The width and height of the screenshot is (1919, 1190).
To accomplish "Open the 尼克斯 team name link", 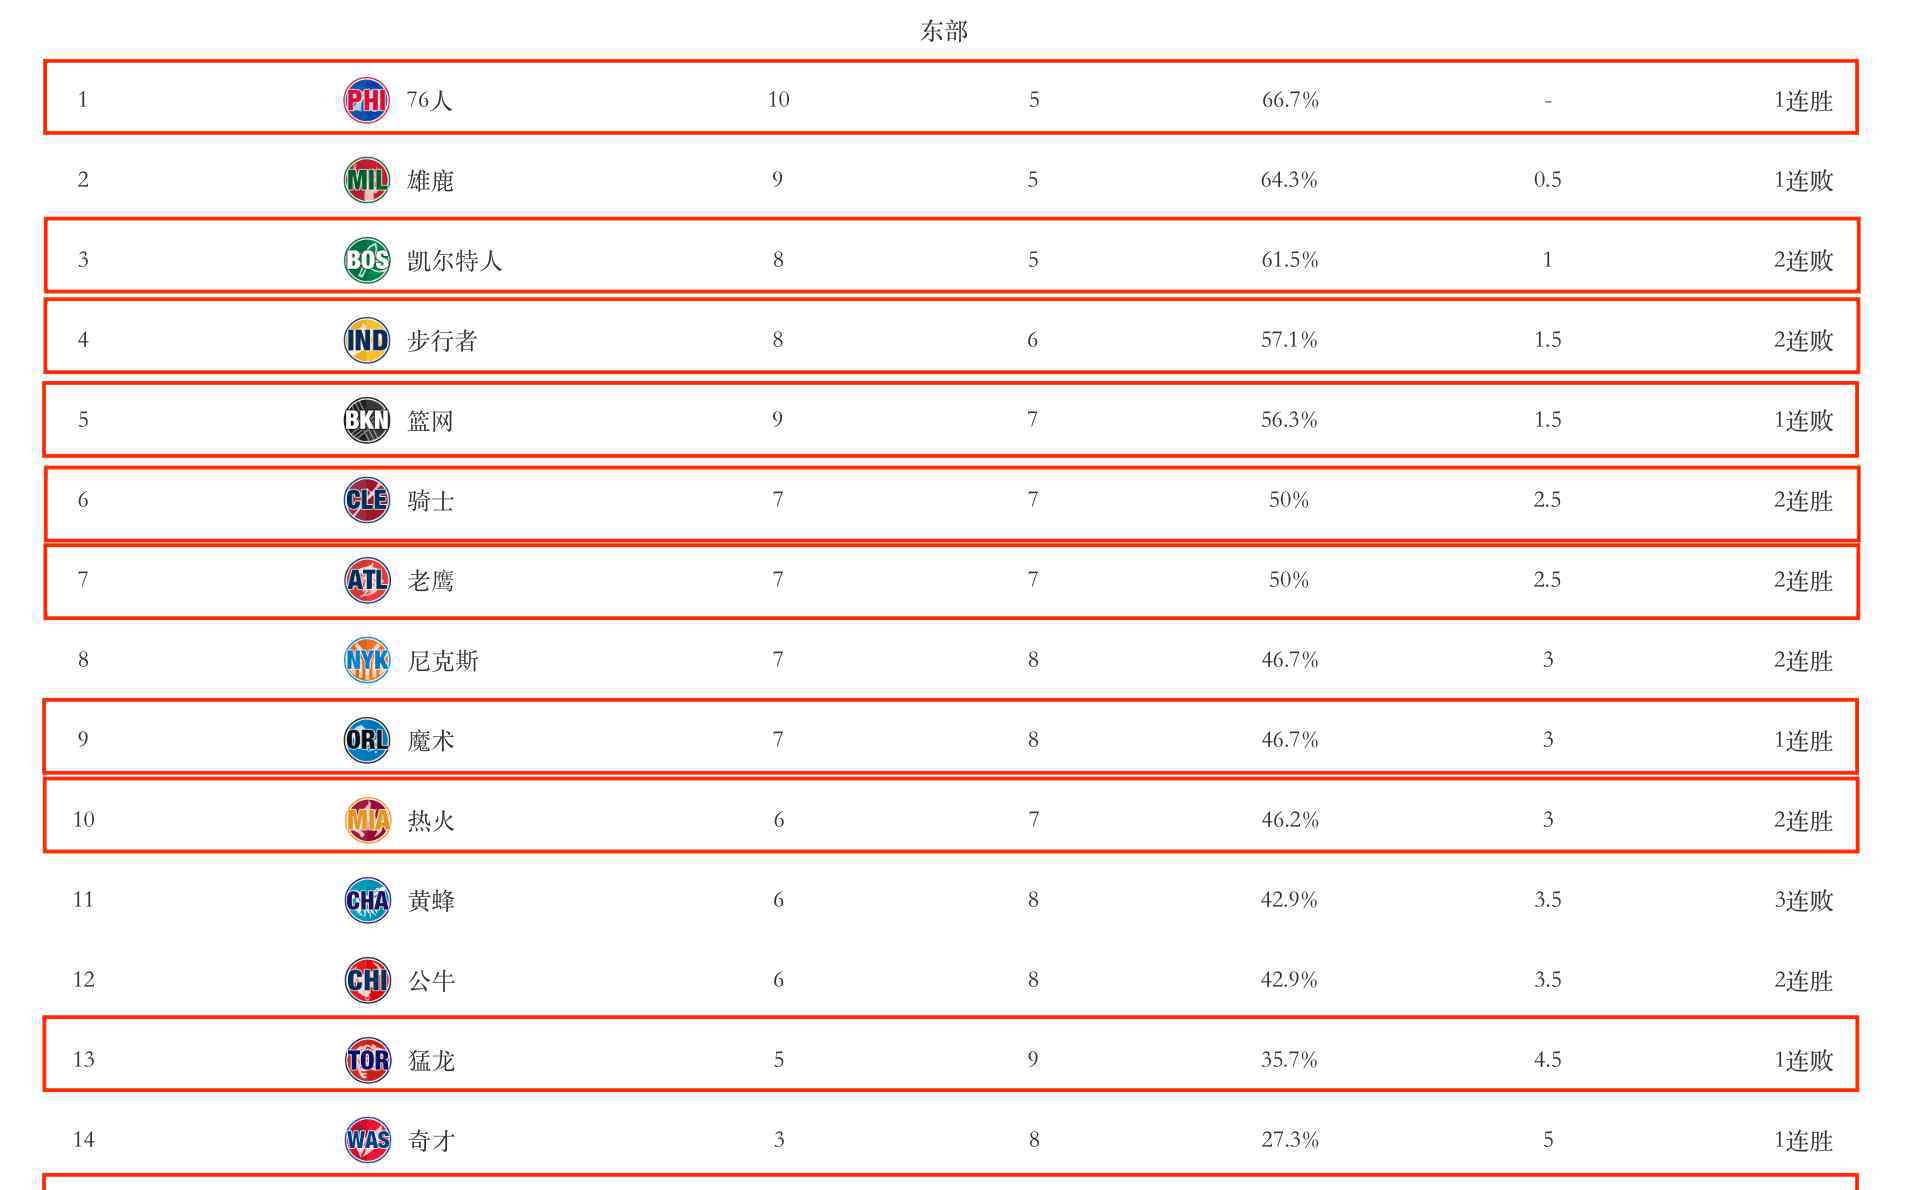I will (443, 661).
